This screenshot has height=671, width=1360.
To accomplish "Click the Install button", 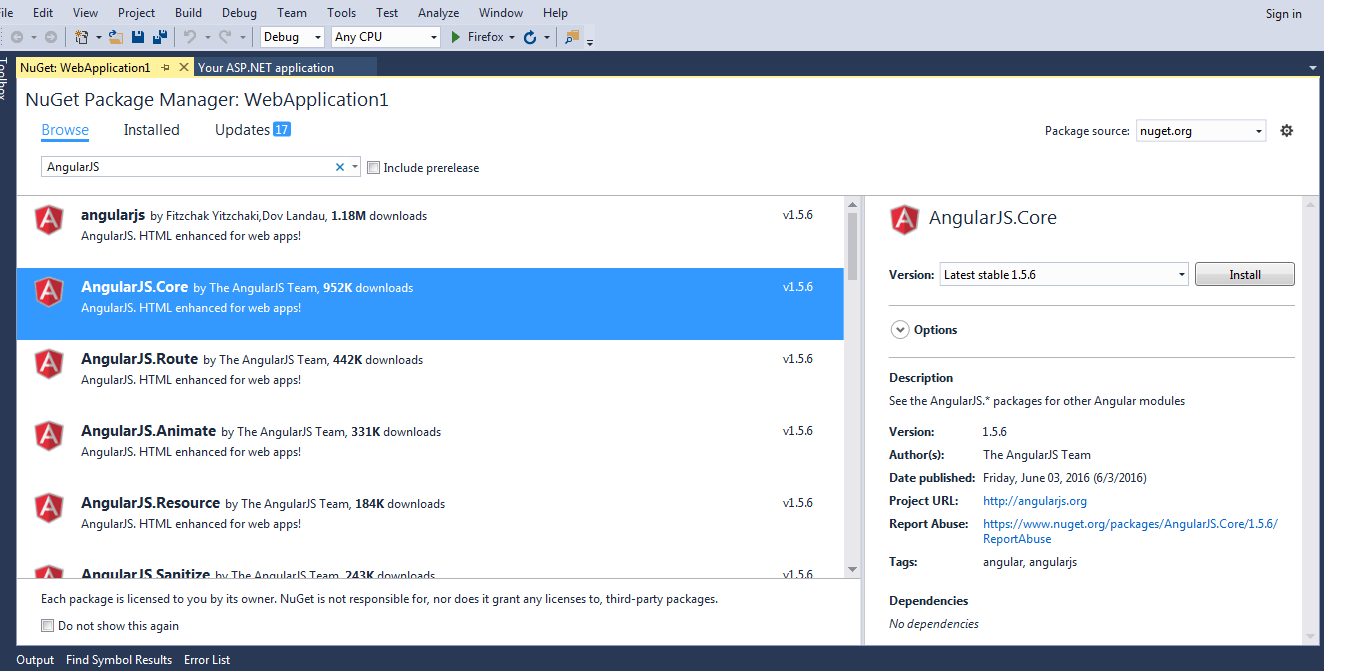I will tap(1245, 274).
